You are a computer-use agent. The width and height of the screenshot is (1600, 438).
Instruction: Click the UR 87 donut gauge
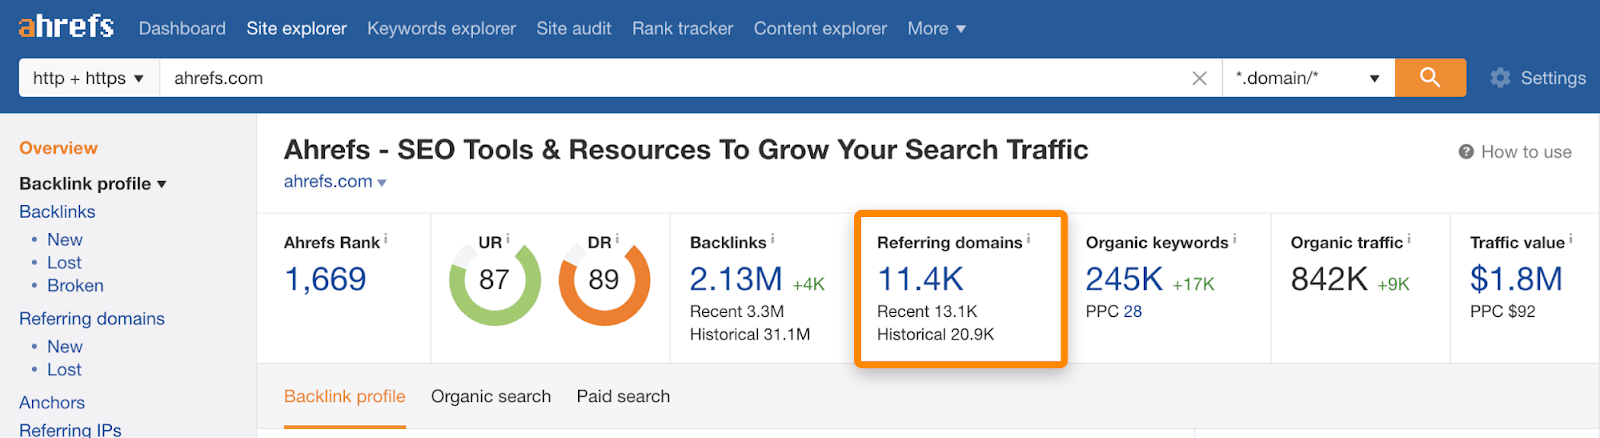(x=494, y=281)
